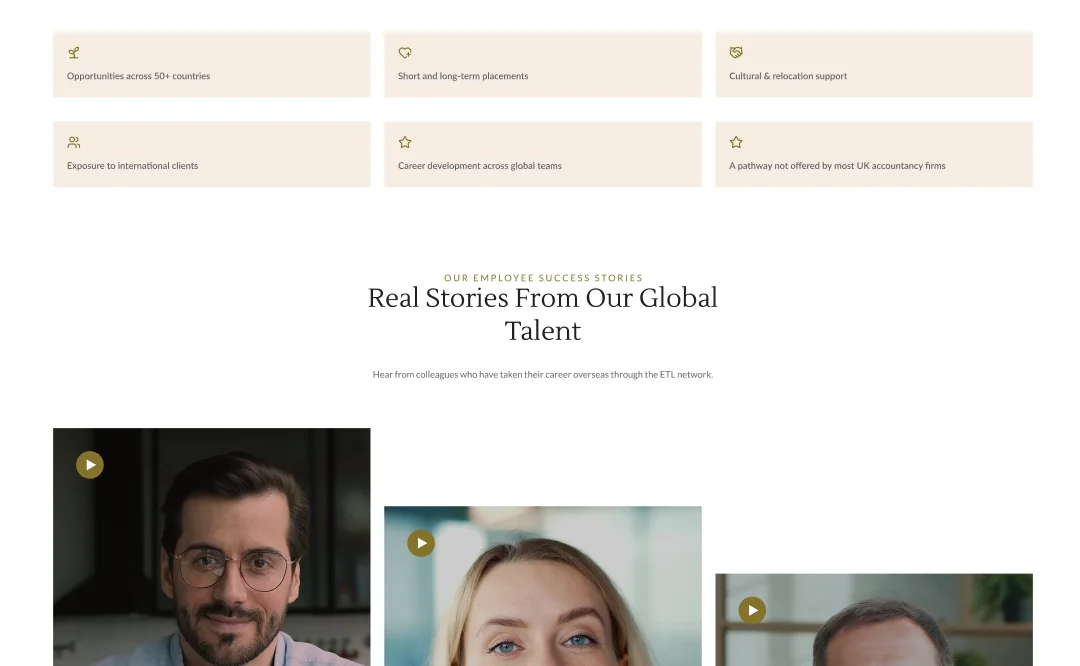Click the handshake icon for Cultural & relocation support
Screen dimensions: 1080x666
736,53
